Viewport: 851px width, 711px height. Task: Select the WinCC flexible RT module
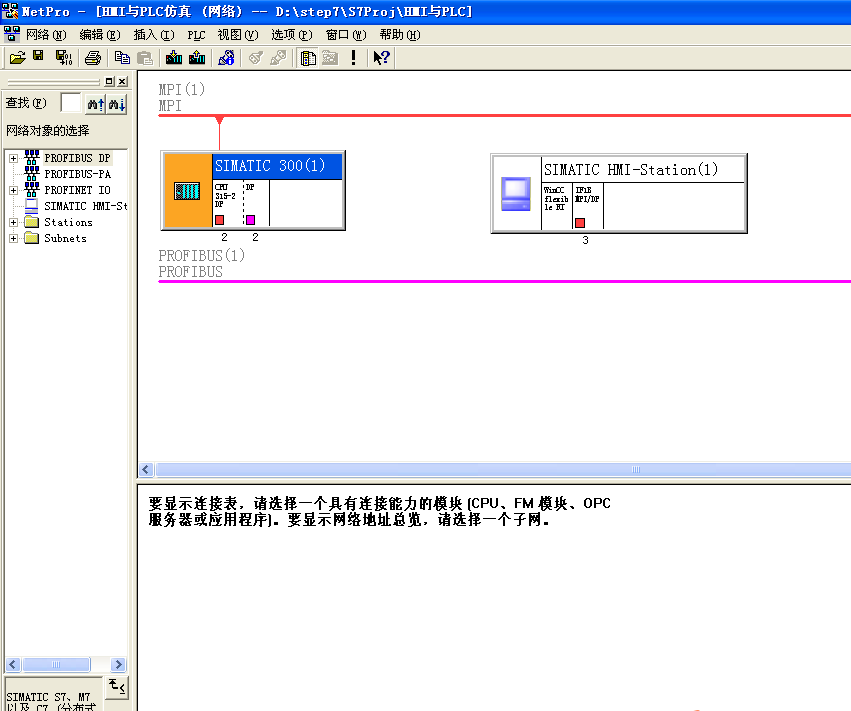tap(556, 206)
